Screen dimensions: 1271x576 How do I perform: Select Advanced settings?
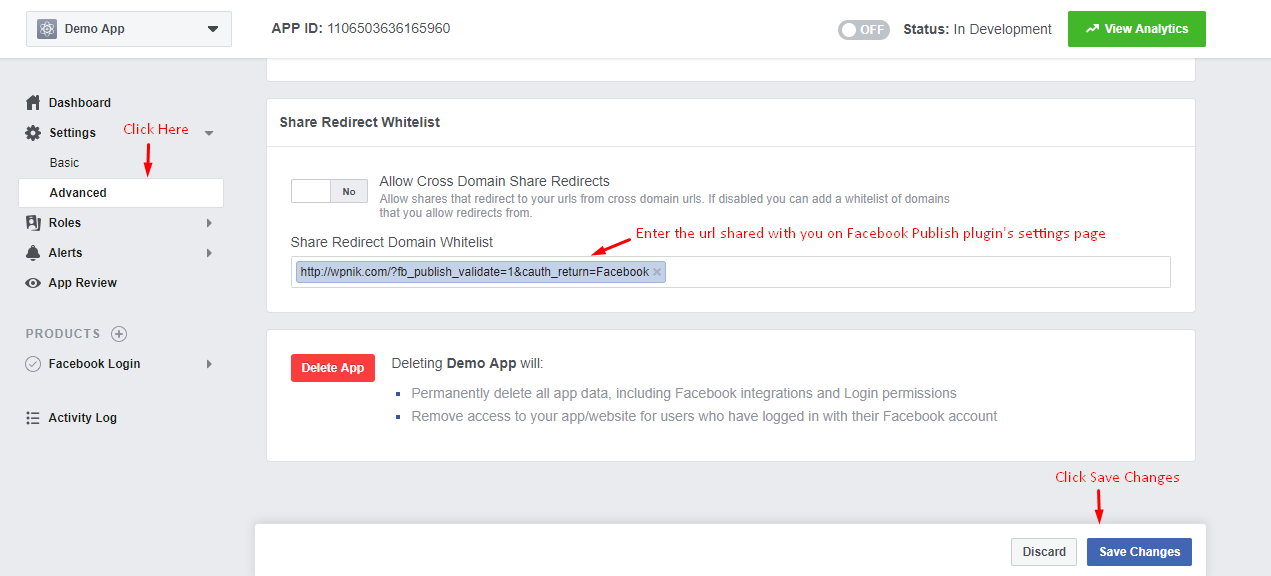(121, 193)
